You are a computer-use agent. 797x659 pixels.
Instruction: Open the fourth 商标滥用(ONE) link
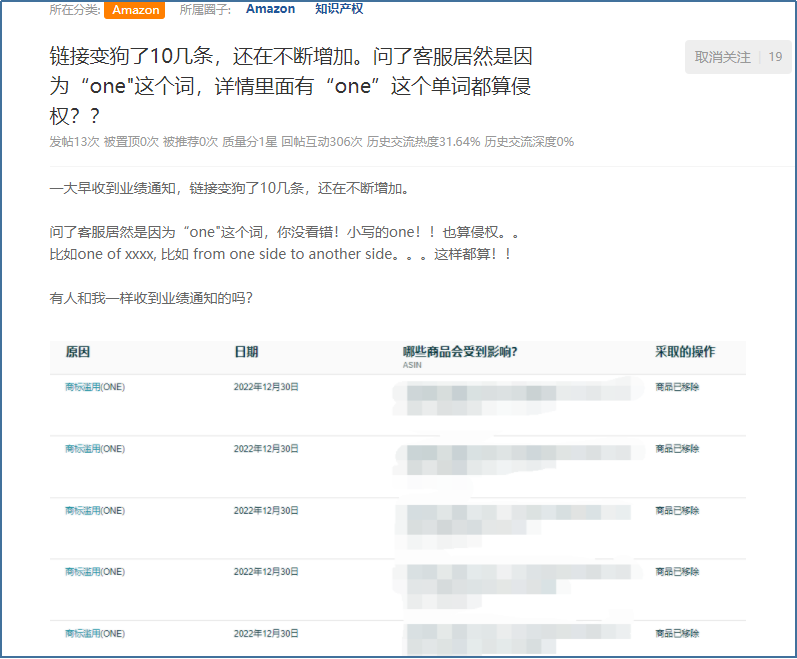pyautogui.click(x=95, y=572)
